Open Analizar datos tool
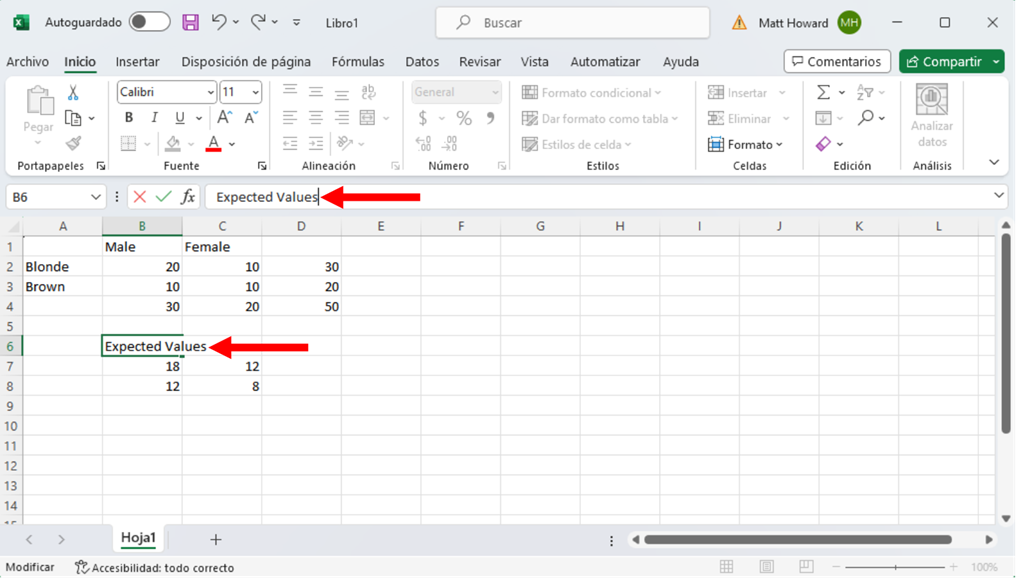The image size is (1016, 578). point(932,115)
